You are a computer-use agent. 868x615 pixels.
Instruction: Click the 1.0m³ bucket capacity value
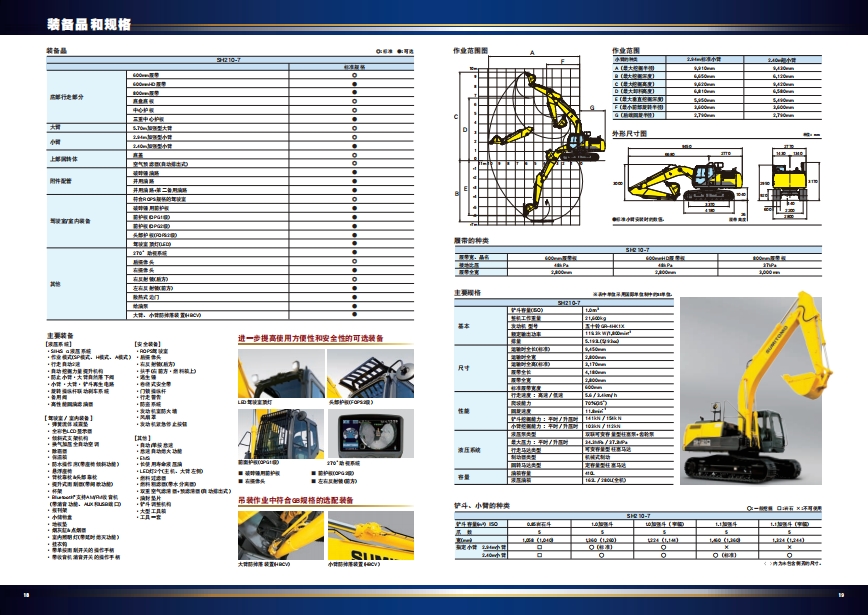click(x=592, y=310)
